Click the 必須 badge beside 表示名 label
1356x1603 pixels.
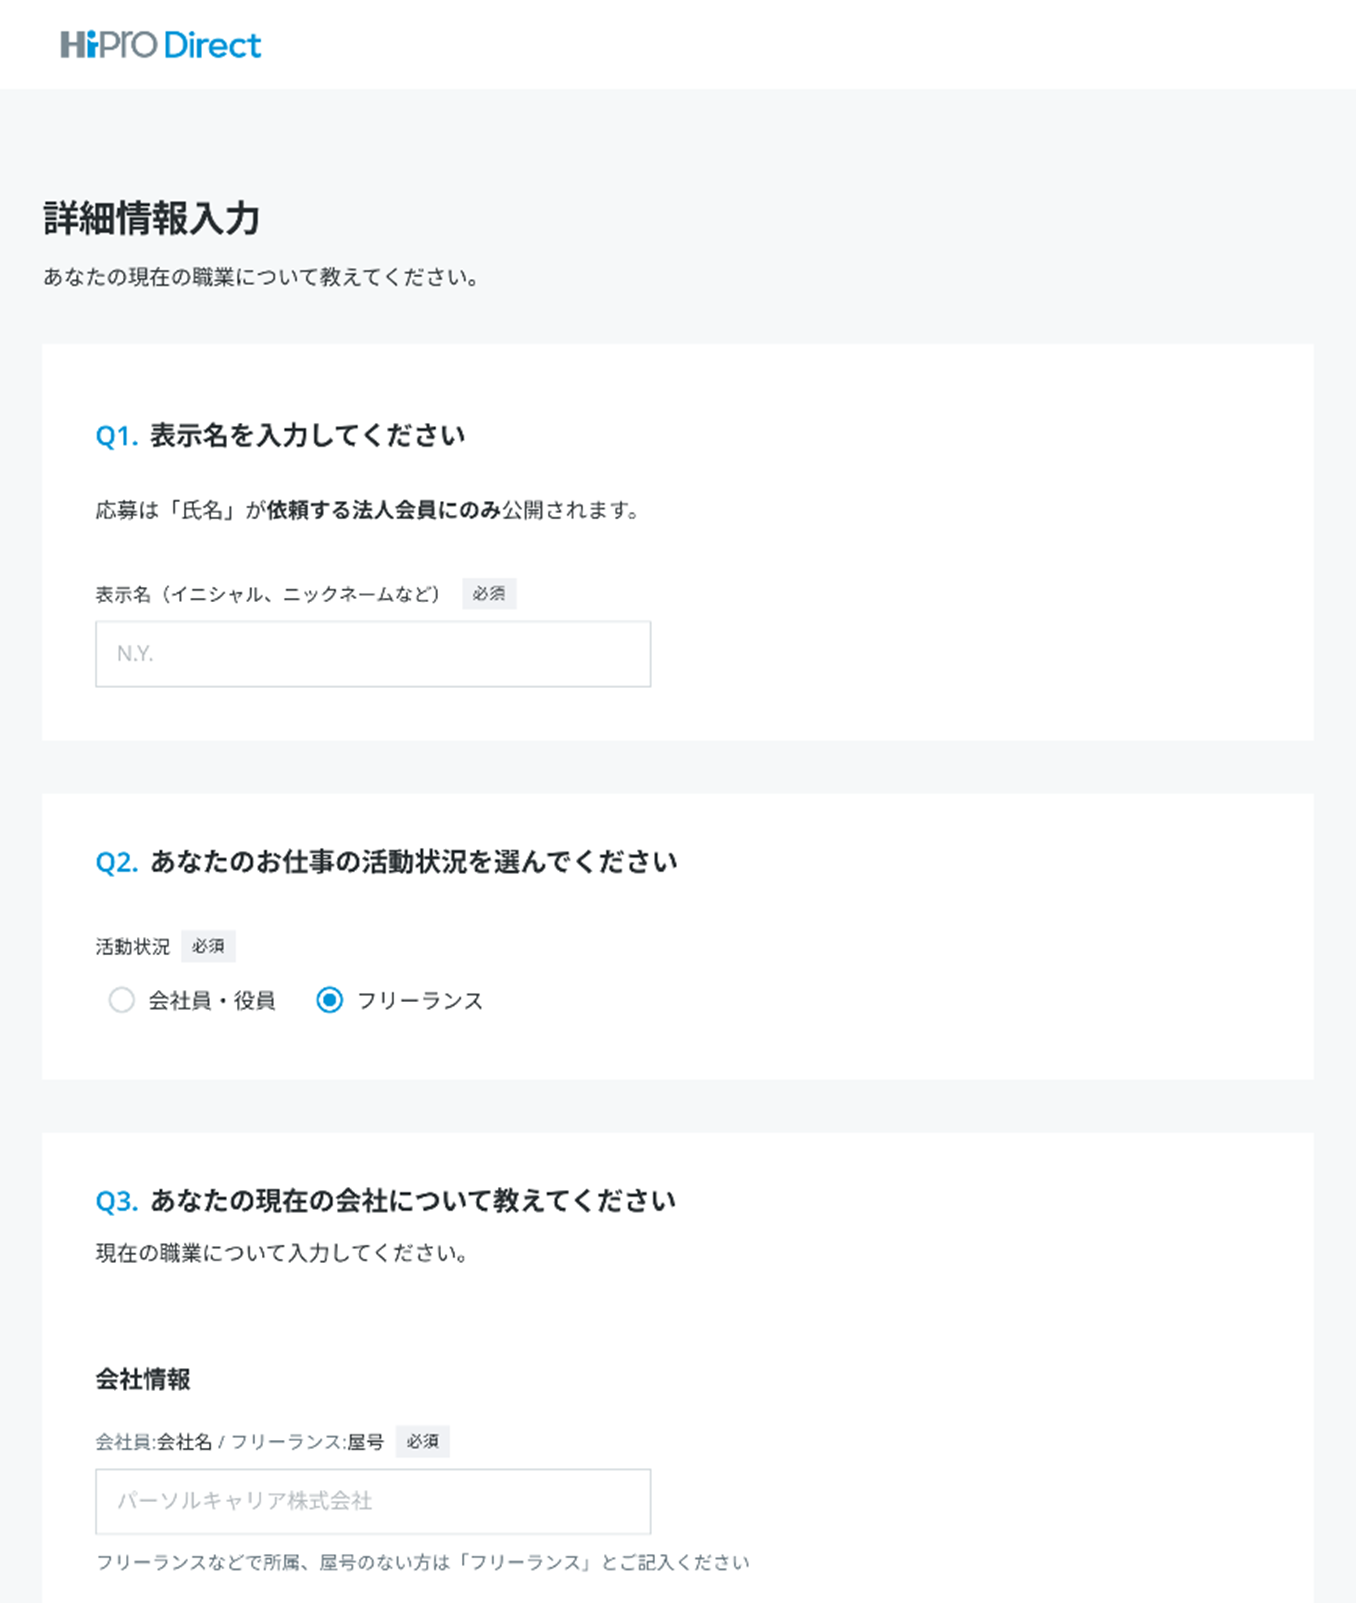tap(489, 594)
